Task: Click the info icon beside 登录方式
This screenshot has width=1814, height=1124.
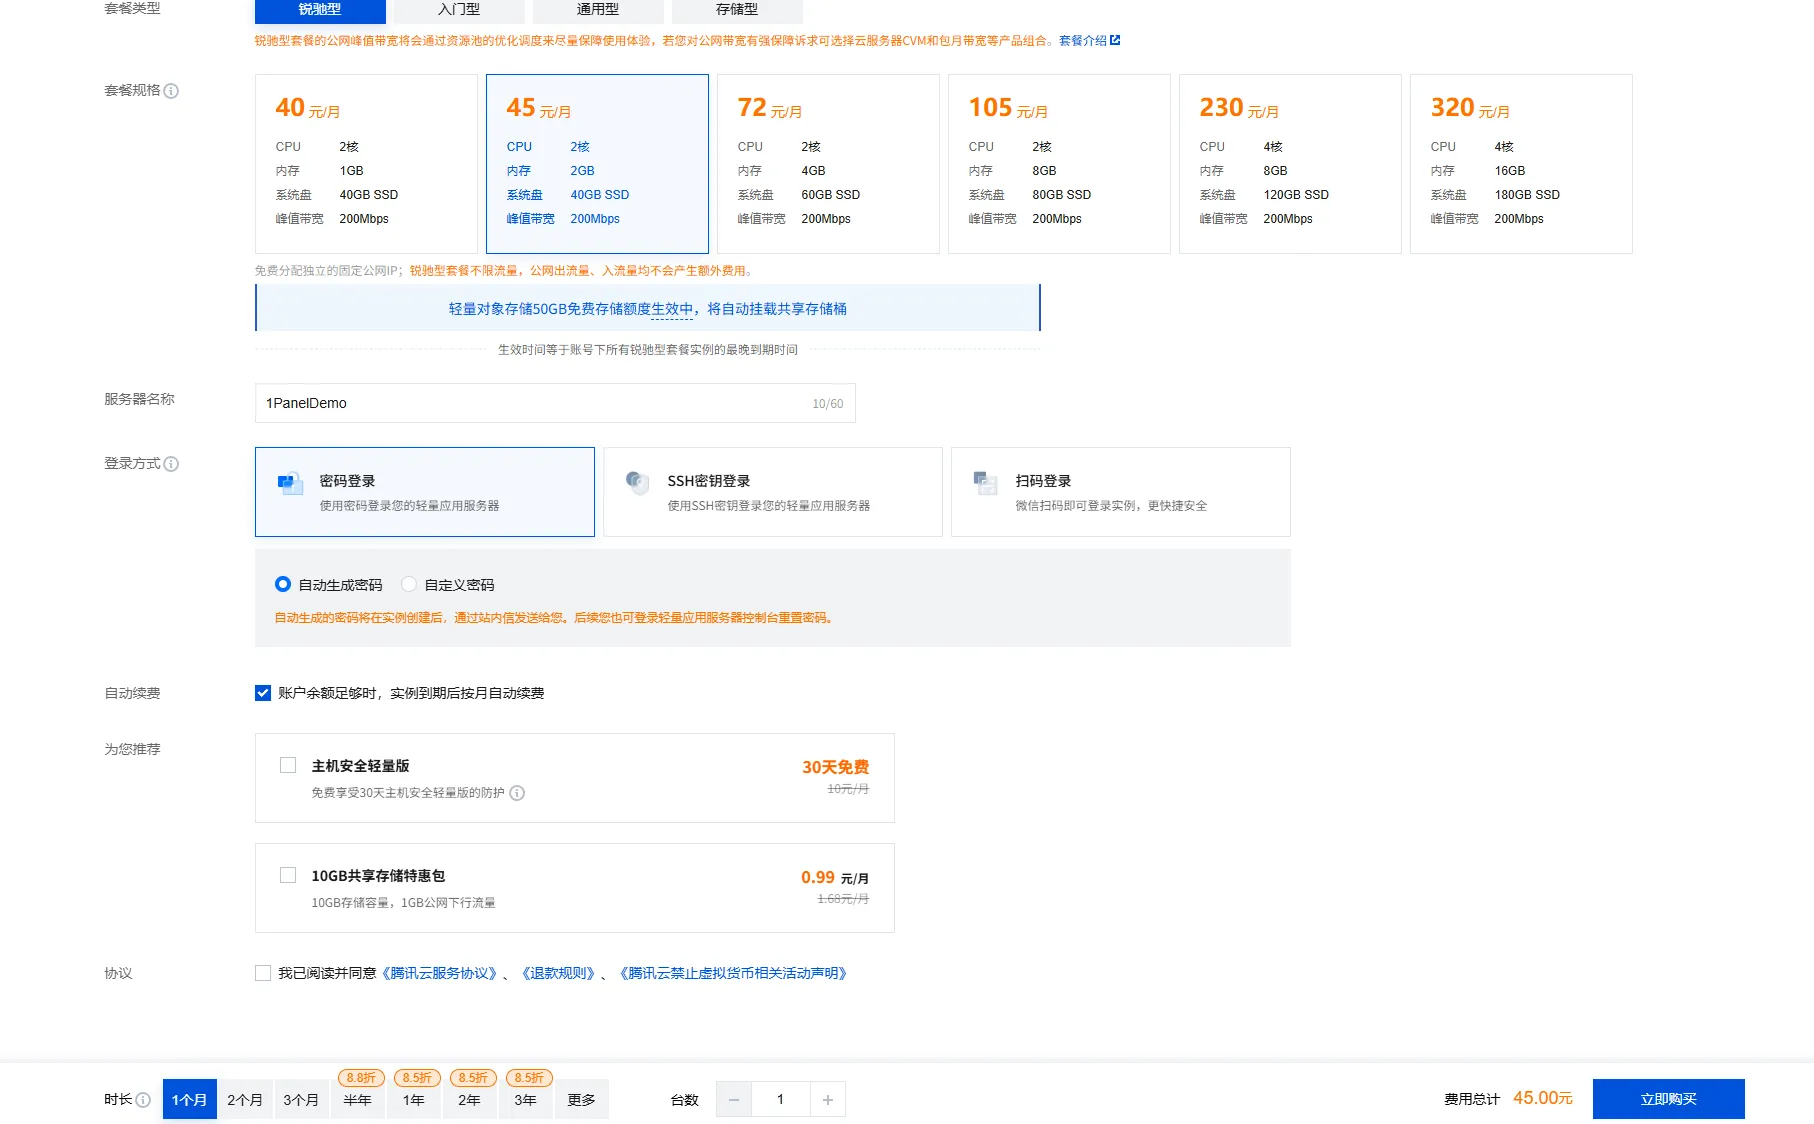Action: [171, 464]
